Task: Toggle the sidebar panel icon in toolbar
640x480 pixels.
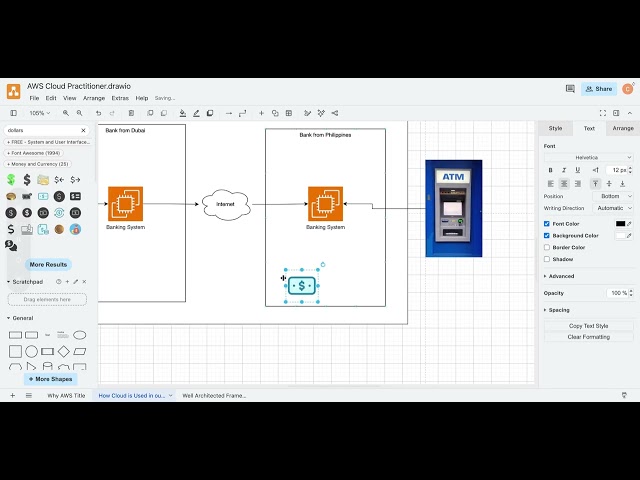Action: point(13,113)
